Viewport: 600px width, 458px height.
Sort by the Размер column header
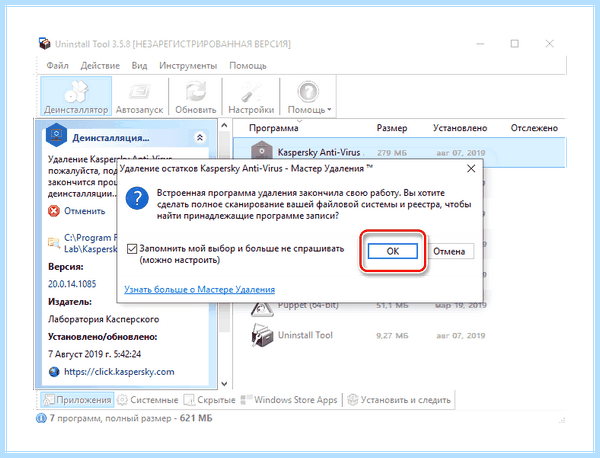[392, 128]
